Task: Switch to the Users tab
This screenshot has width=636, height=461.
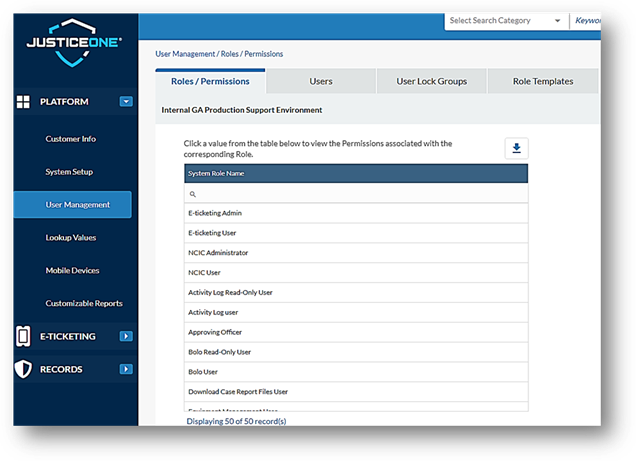Action: [321, 81]
